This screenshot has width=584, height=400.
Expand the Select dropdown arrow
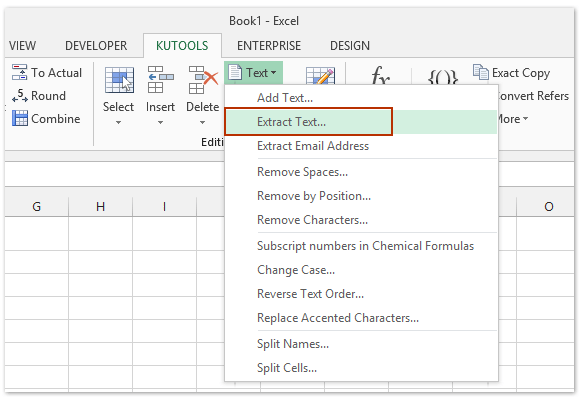click(x=118, y=122)
